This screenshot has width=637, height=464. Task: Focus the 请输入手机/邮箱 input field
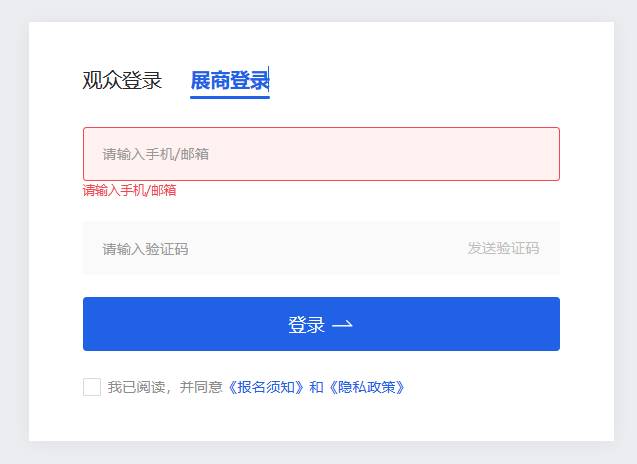(321, 154)
